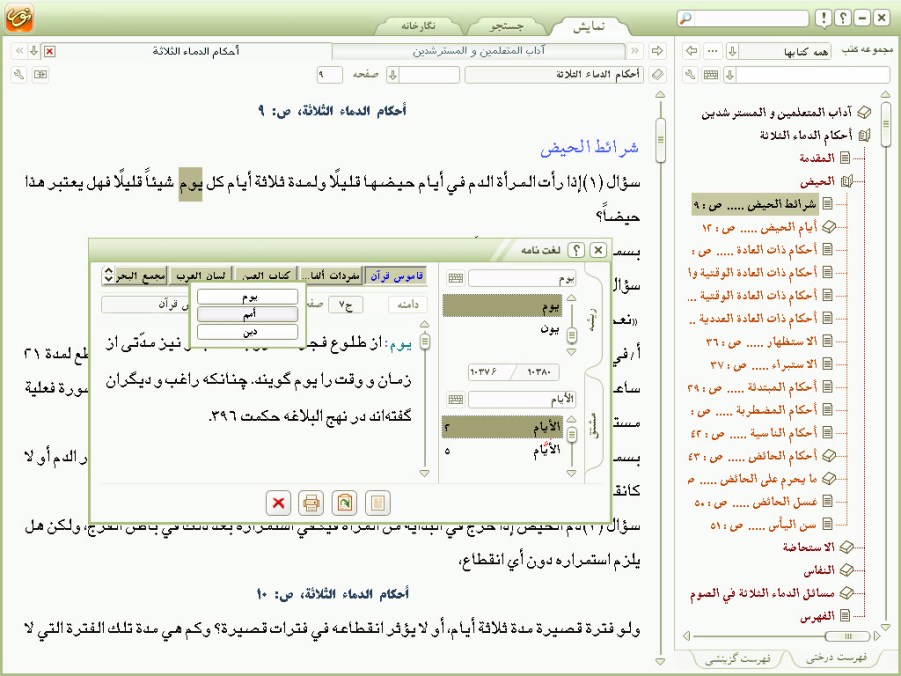Screen dimensions: 901x676
Task: Click the right arrow navigation icon above book tree
Action: 657,51
